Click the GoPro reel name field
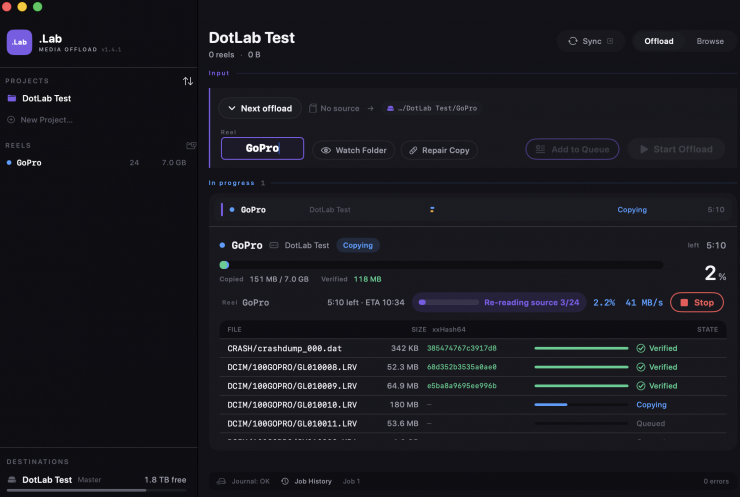 [x=262, y=149]
